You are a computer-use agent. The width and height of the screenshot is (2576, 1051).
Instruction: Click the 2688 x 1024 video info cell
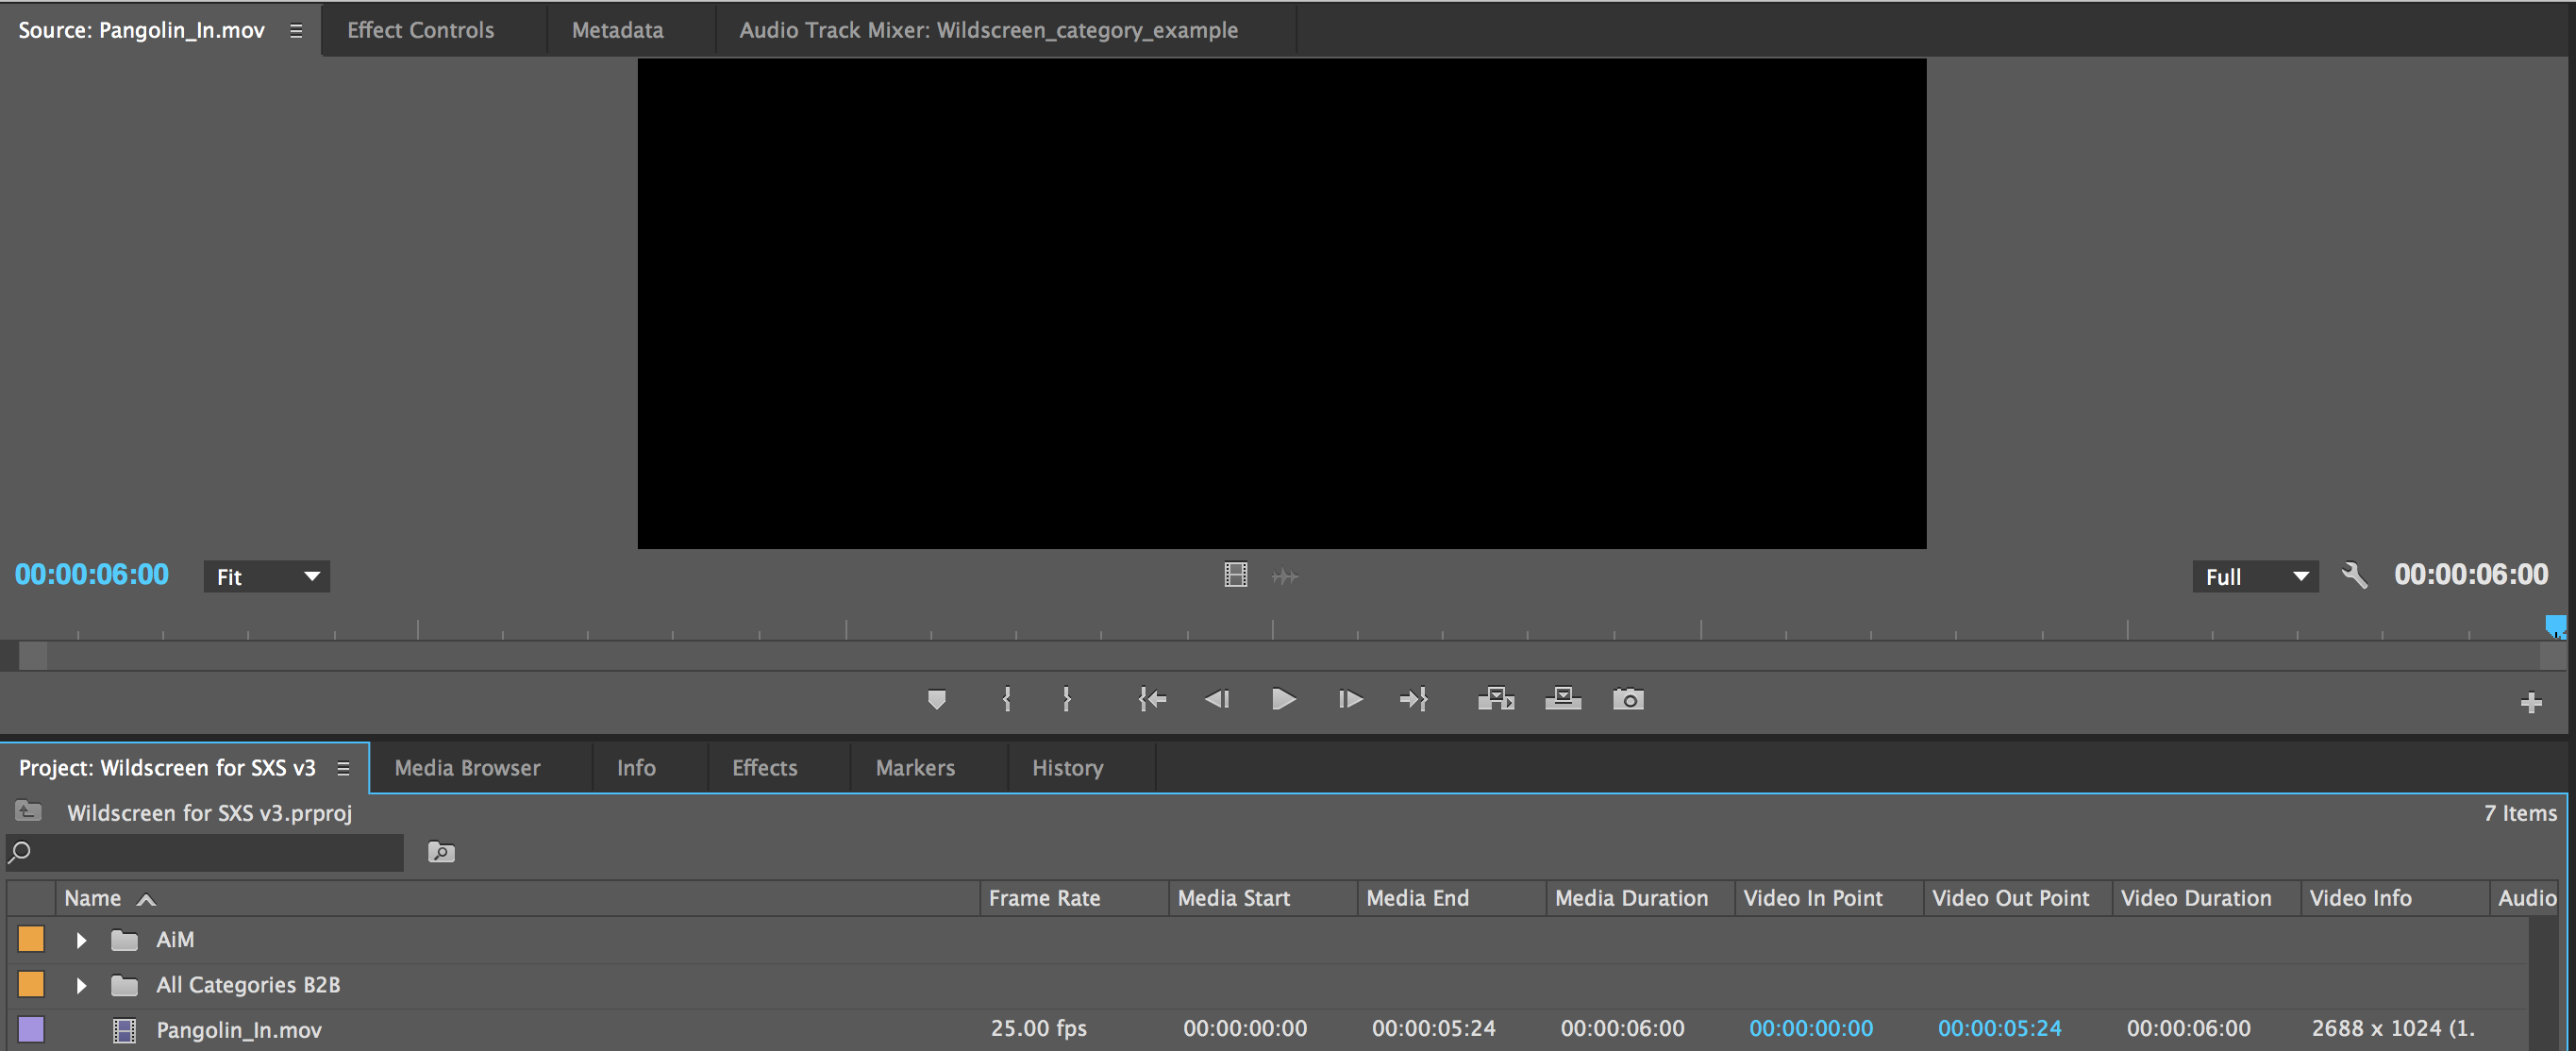point(2393,1028)
